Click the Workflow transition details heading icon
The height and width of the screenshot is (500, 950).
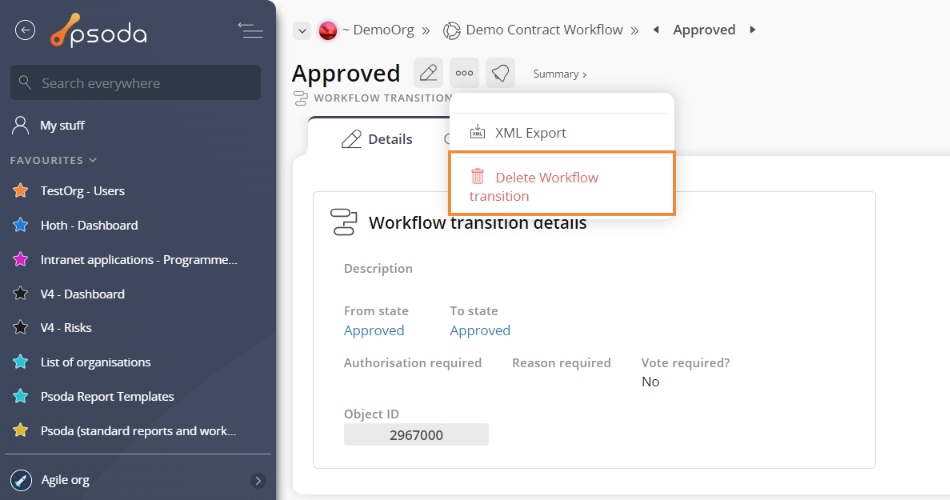point(344,222)
